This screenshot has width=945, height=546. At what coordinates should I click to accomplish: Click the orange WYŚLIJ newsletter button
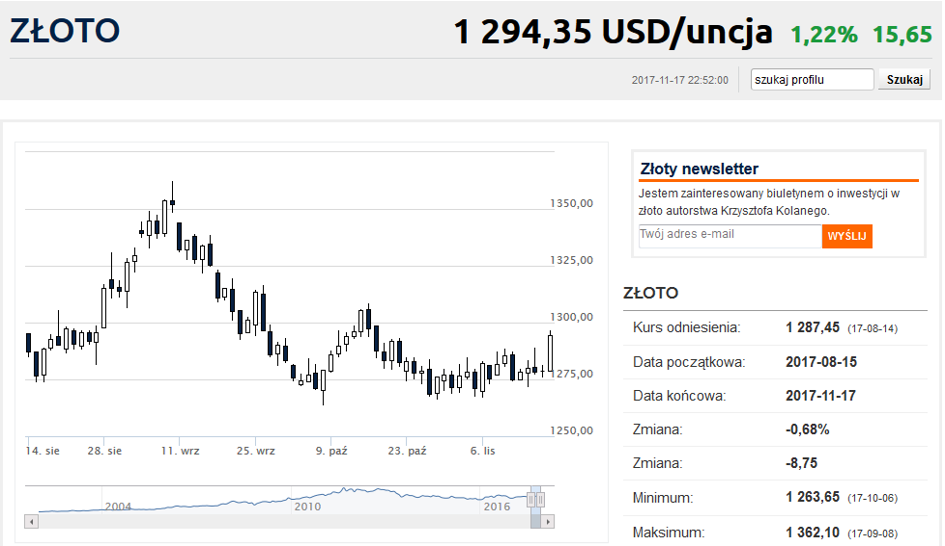point(847,236)
